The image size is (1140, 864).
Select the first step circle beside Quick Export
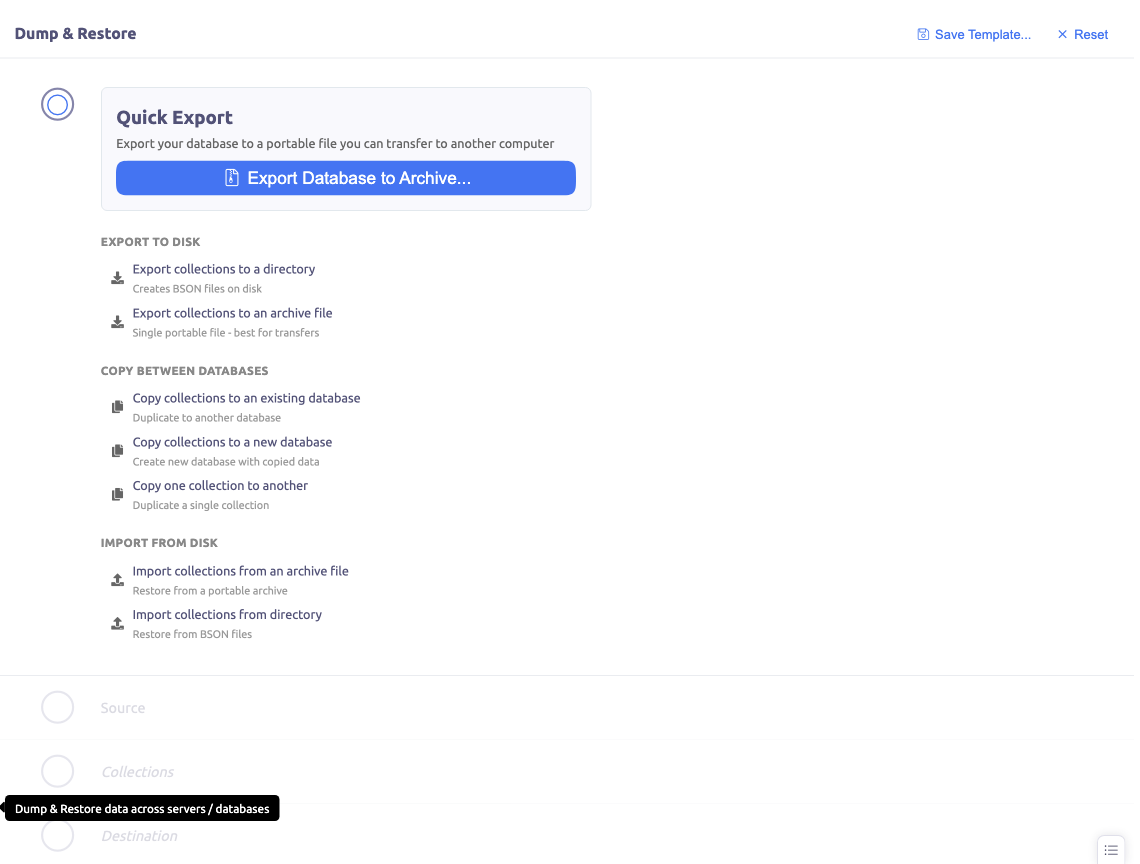click(x=57, y=104)
